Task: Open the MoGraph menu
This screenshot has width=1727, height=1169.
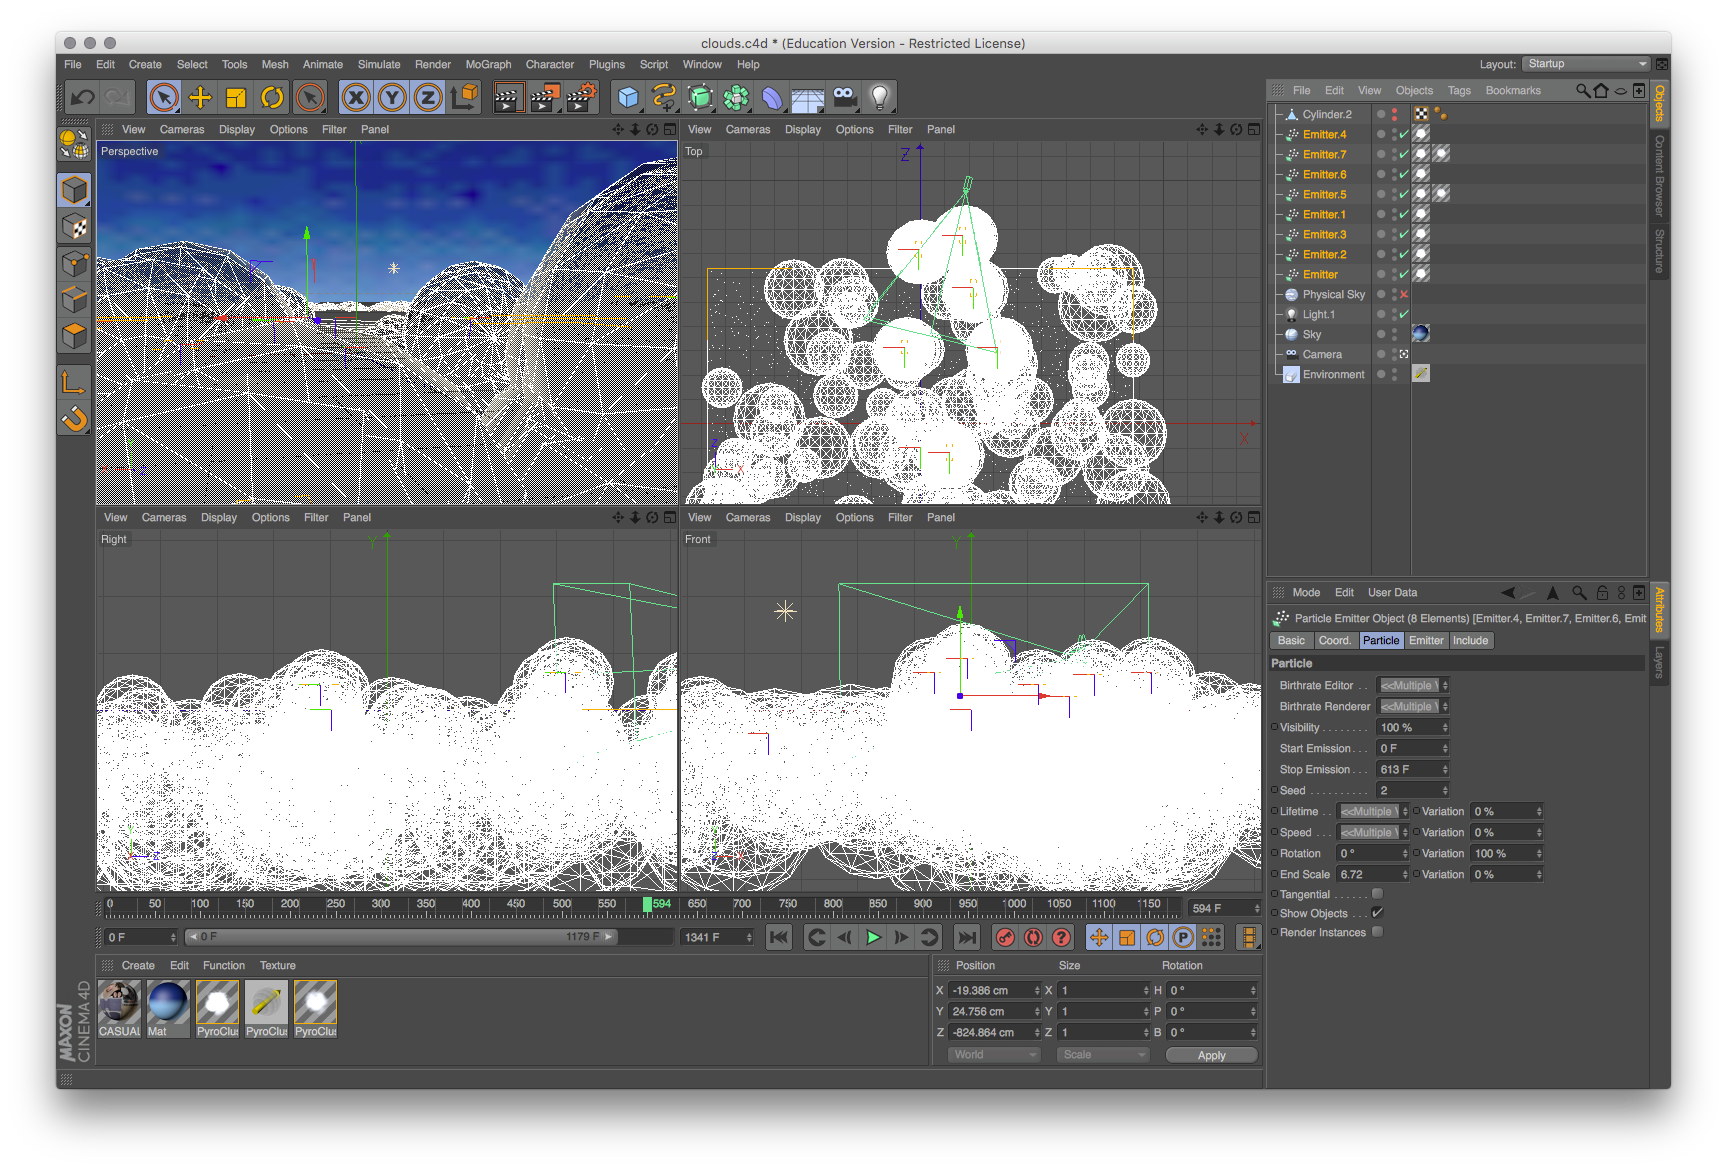Action: 488,64
